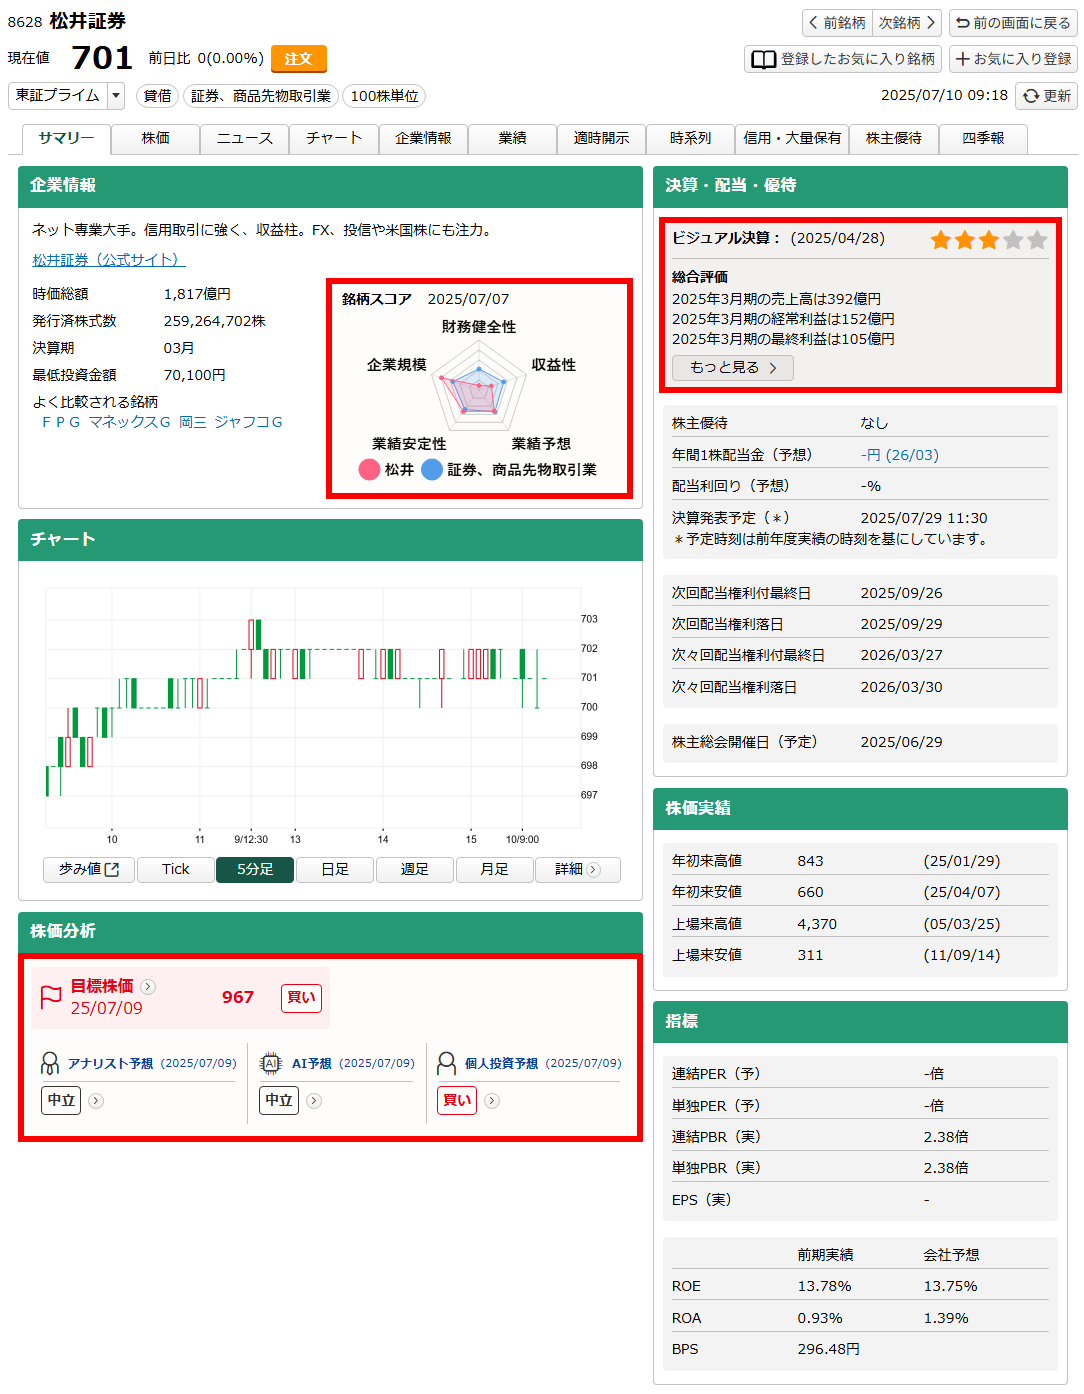Select the 日足 daily chart interval

point(335,870)
